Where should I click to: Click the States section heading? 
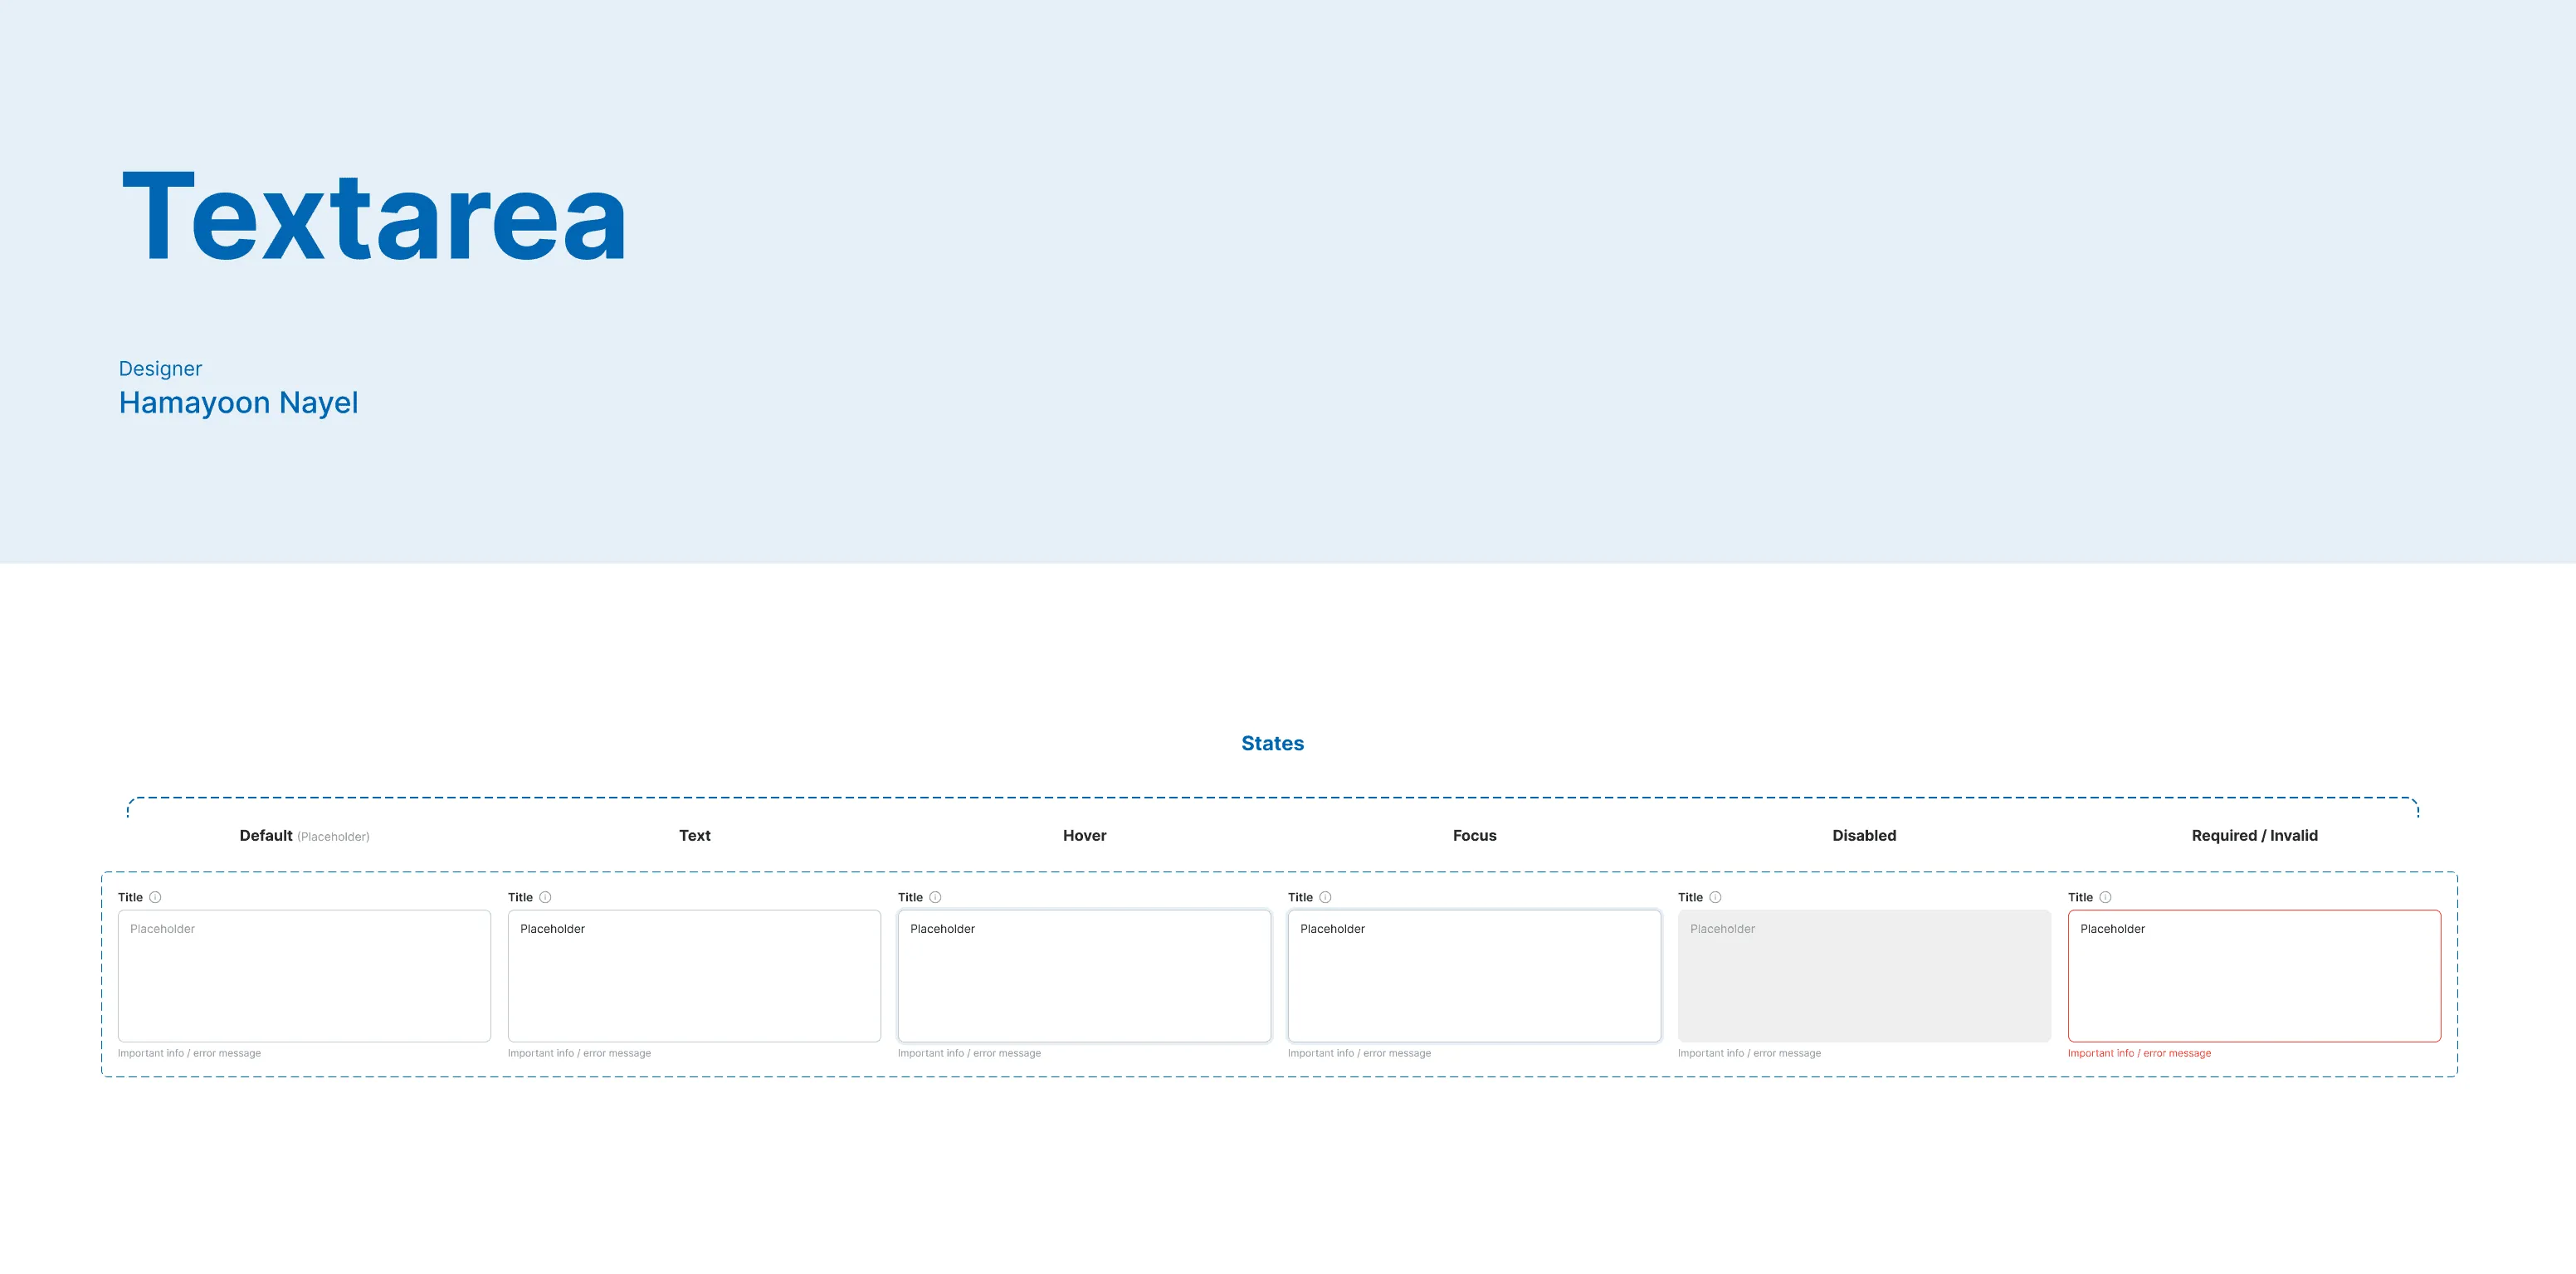point(1272,743)
